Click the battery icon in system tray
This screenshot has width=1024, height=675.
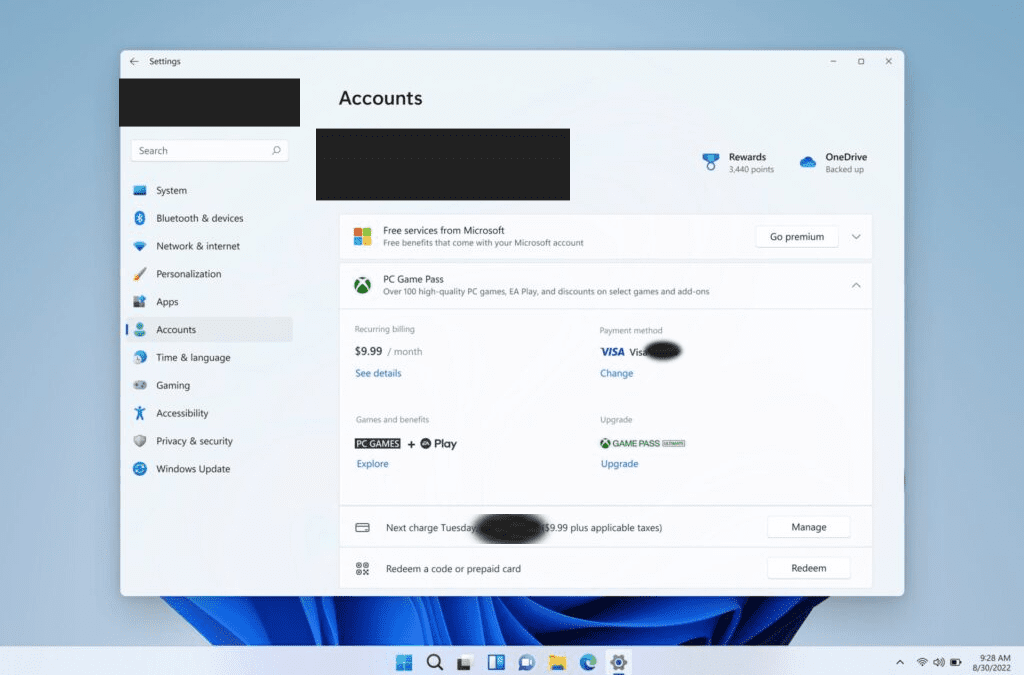point(955,663)
